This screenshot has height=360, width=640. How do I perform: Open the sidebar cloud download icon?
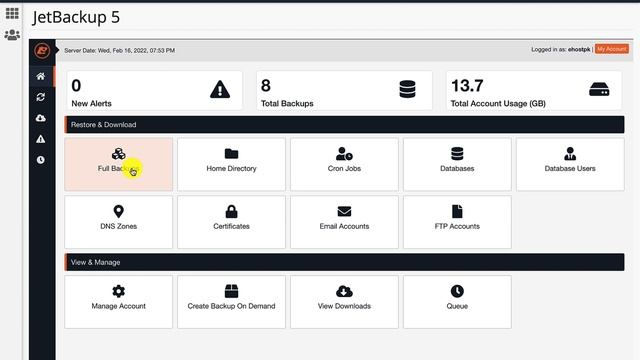(x=40, y=118)
